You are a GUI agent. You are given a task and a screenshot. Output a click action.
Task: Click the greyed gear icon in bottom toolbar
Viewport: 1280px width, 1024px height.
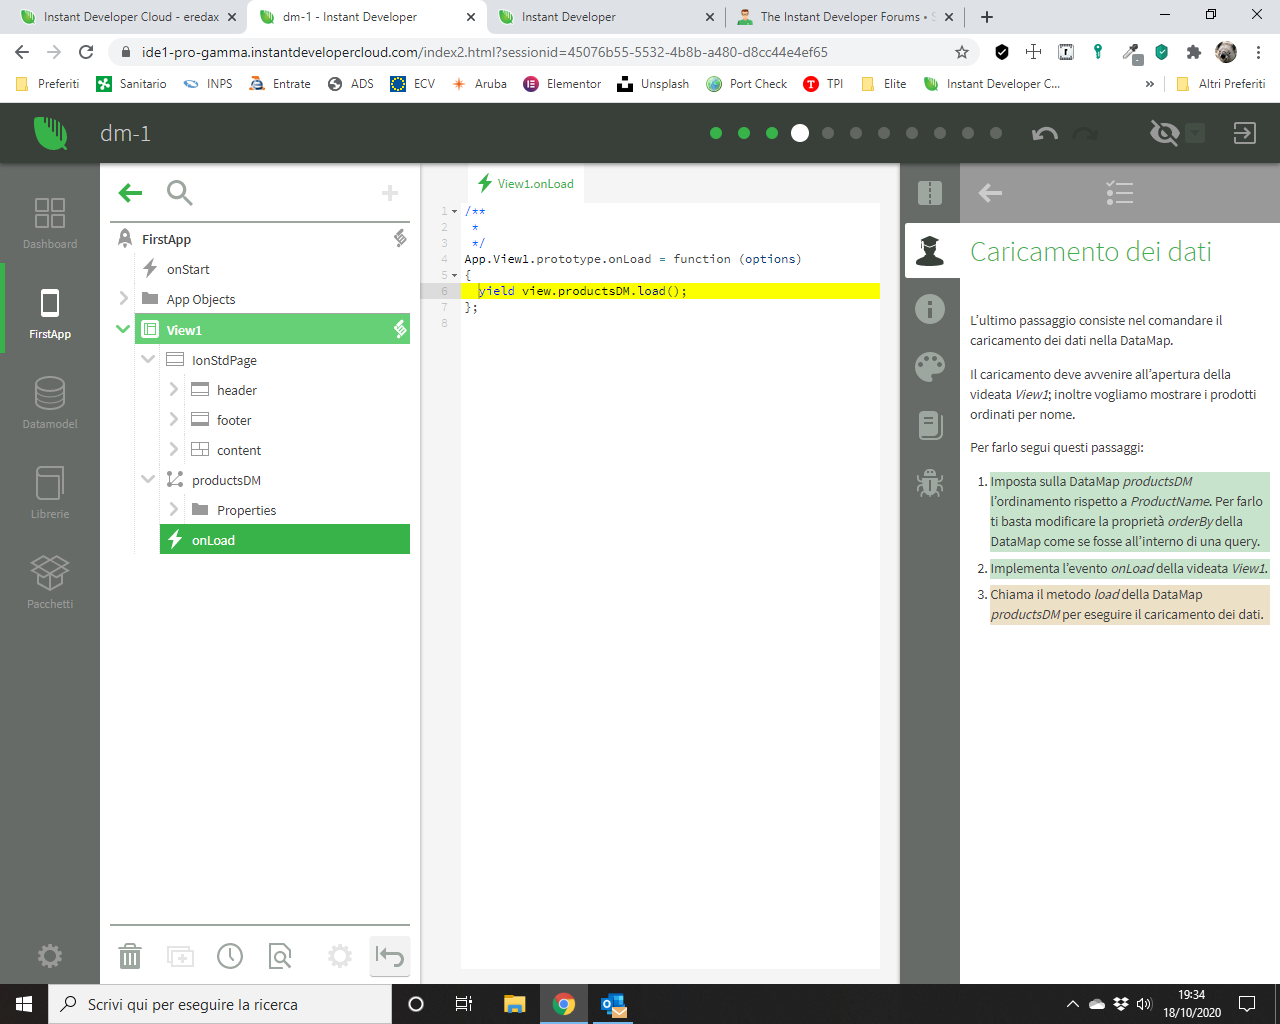click(340, 956)
